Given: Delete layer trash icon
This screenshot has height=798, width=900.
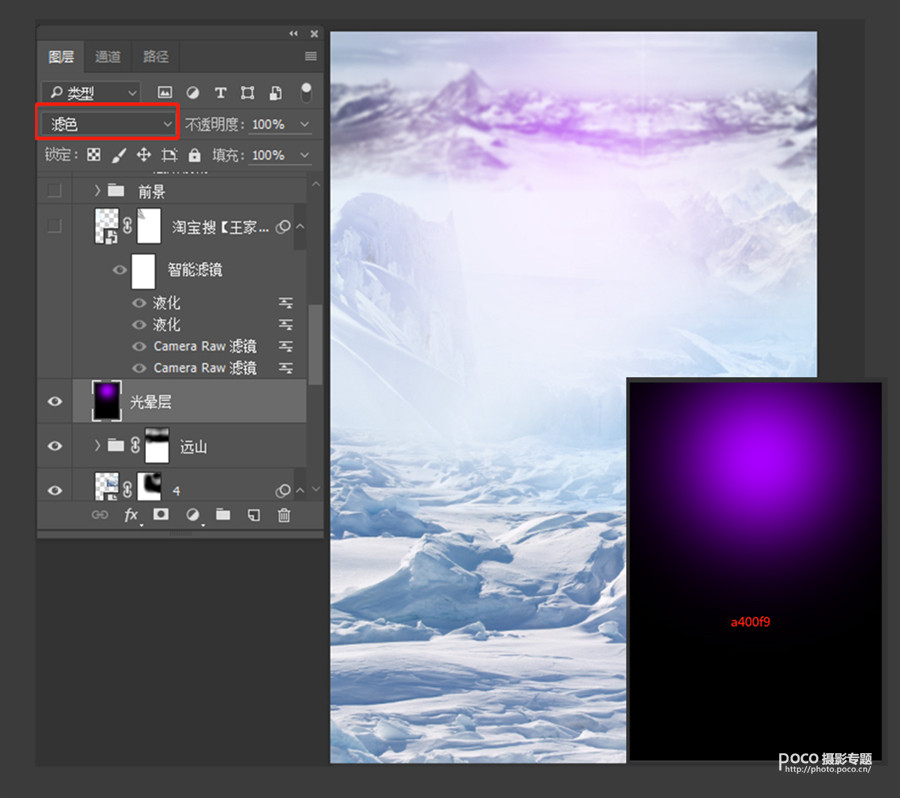Looking at the screenshot, I should pos(284,515).
